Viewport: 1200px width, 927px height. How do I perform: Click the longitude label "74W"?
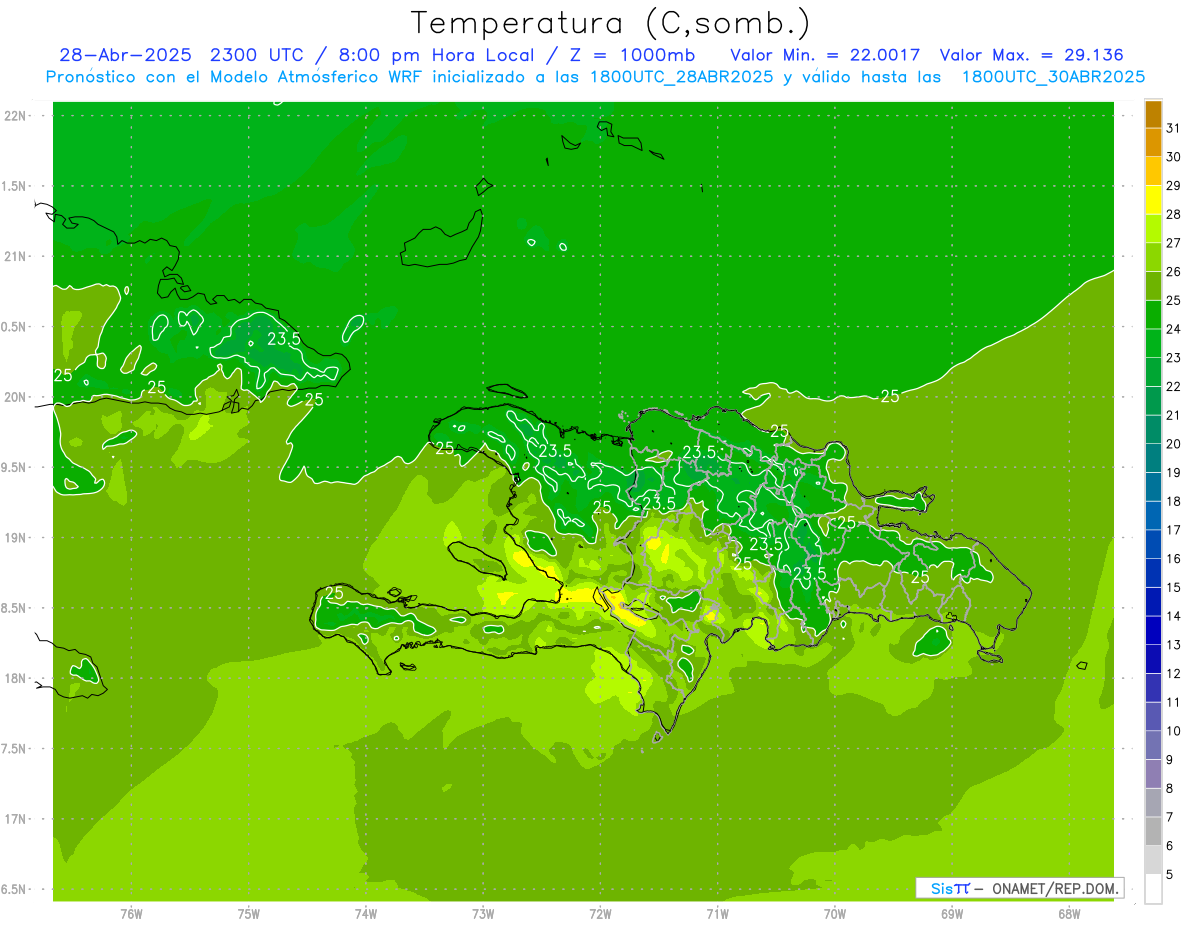pos(366,914)
